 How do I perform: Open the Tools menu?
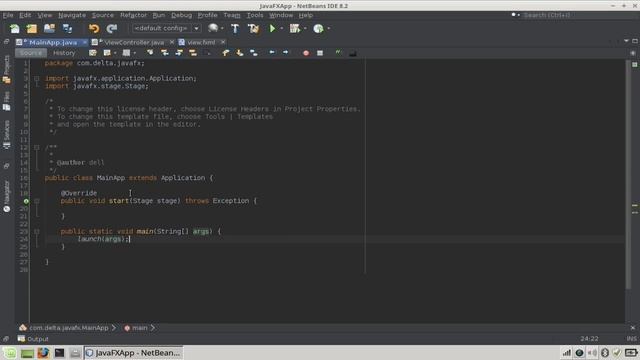point(255,15)
